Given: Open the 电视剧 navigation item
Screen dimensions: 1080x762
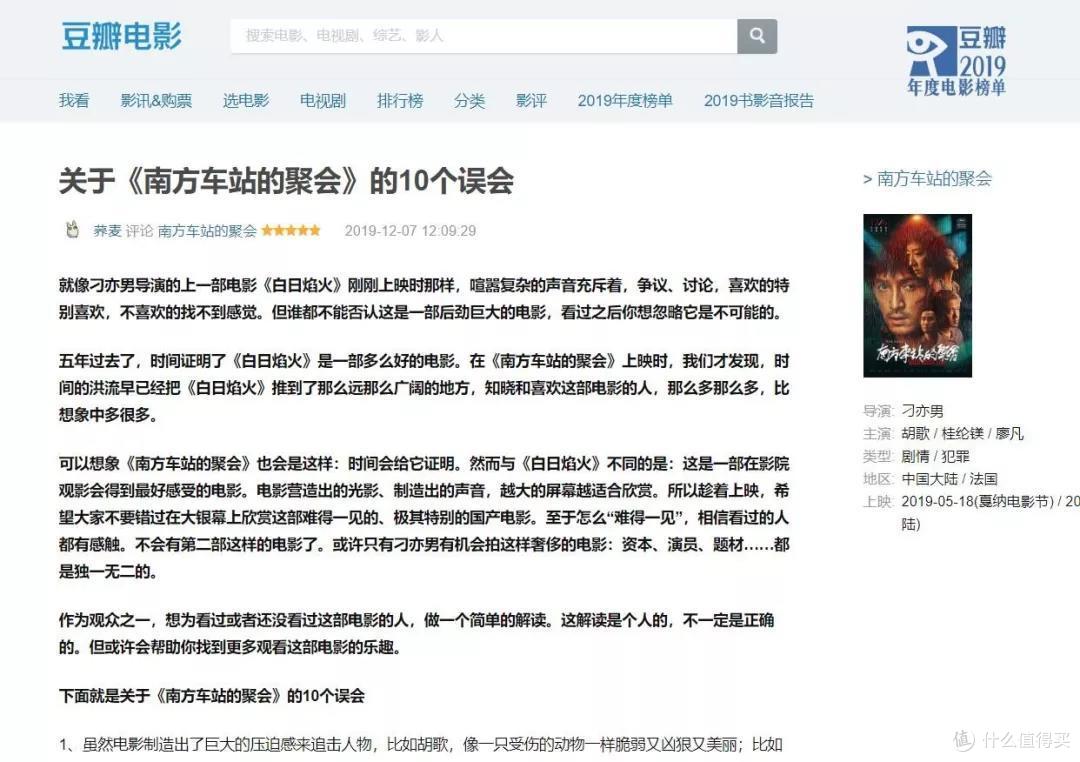Looking at the screenshot, I should tap(322, 101).
